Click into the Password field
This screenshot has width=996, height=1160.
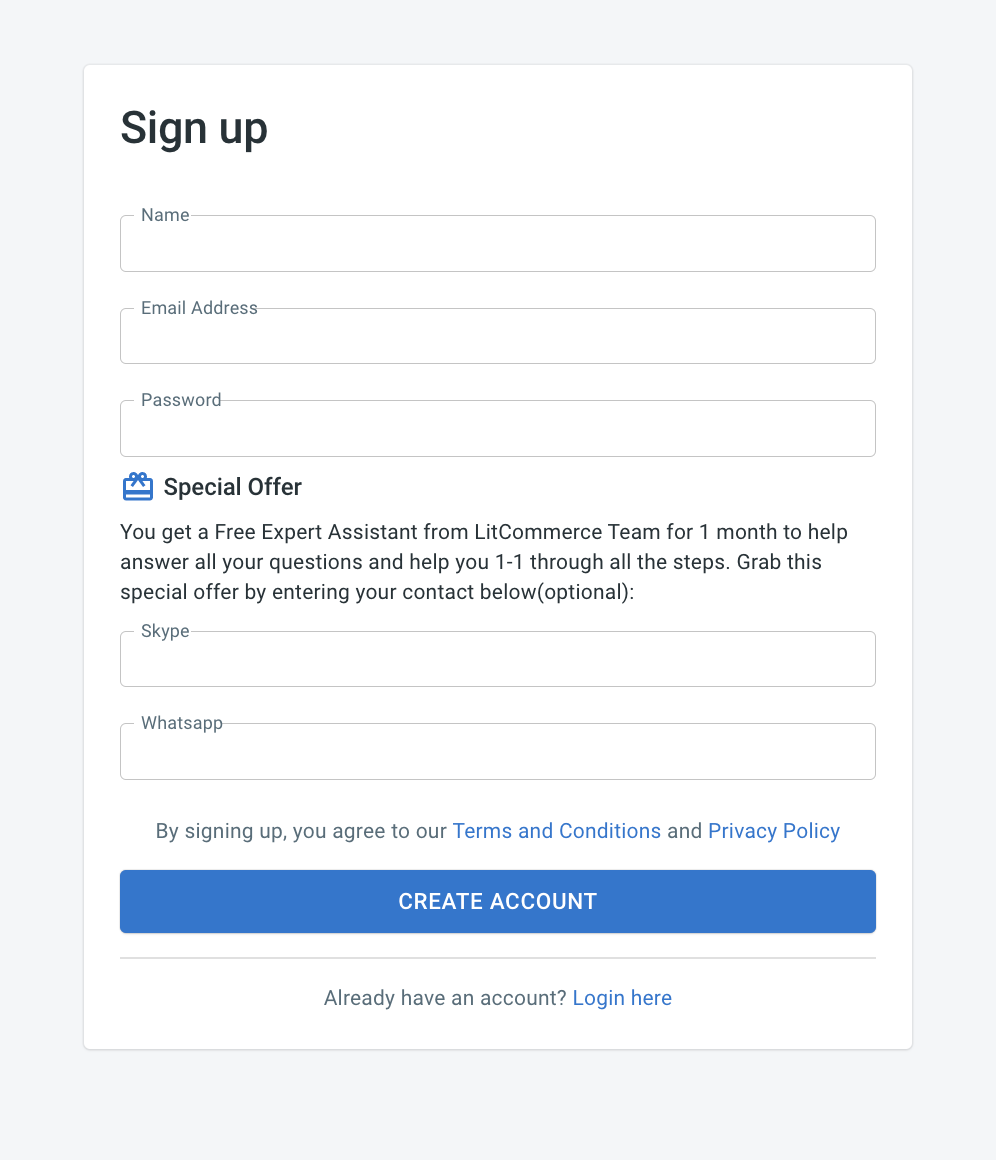(498, 428)
